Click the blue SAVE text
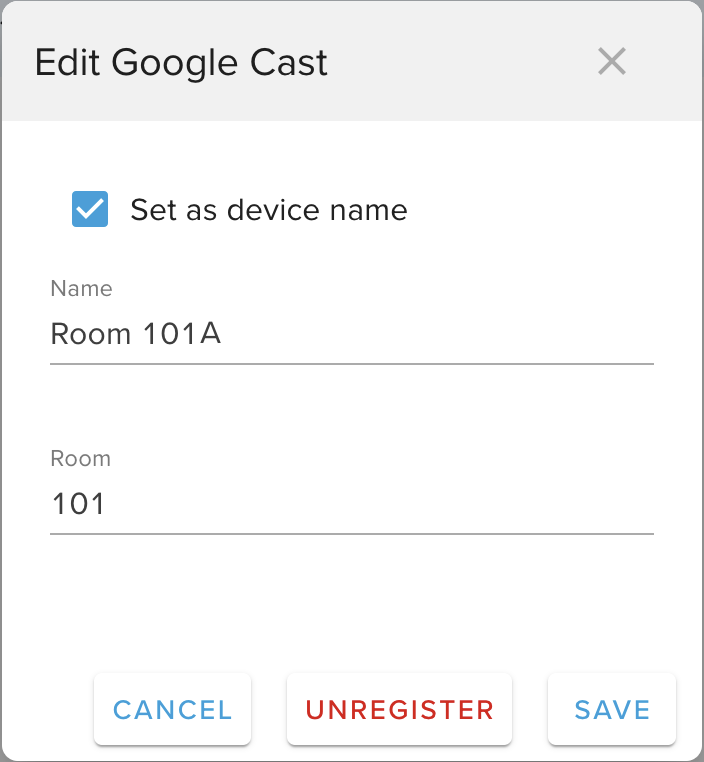704x762 pixels. click(612, 710)
